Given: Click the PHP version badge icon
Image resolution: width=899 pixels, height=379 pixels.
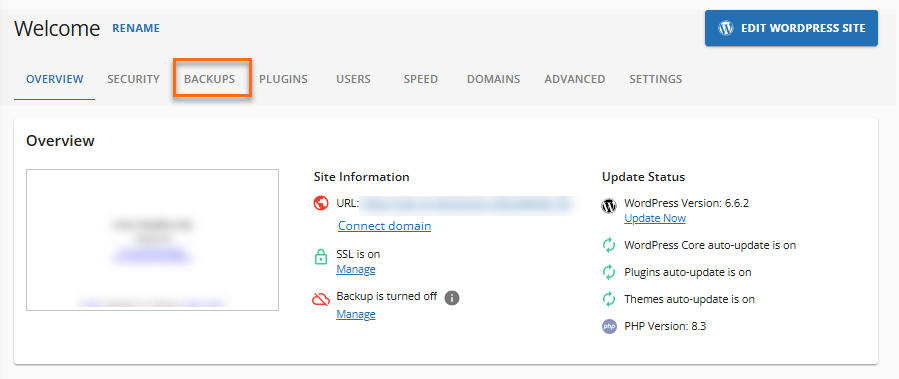Looking at the screenshot, I should pos(609,326).
